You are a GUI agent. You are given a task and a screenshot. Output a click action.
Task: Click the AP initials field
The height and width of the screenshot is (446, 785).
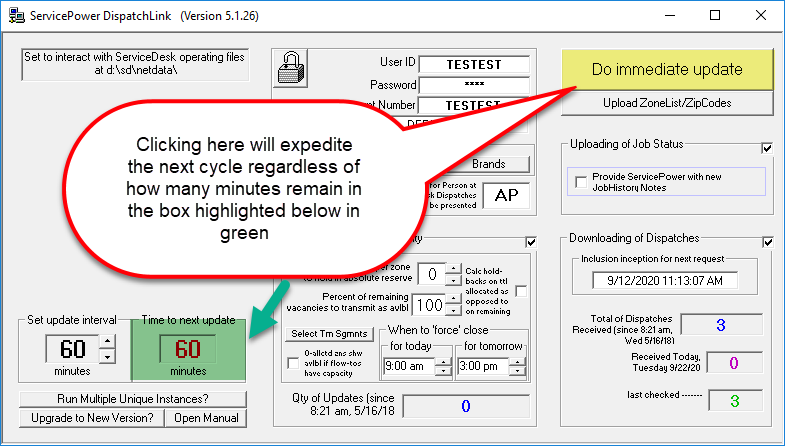[506, 195]
